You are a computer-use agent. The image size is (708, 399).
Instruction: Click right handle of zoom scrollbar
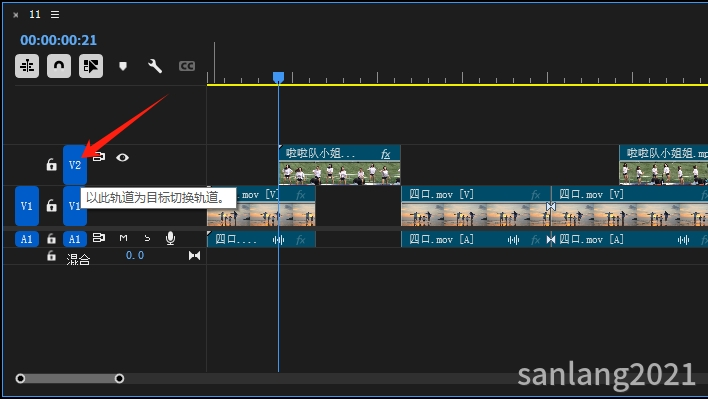pos(119,378)
